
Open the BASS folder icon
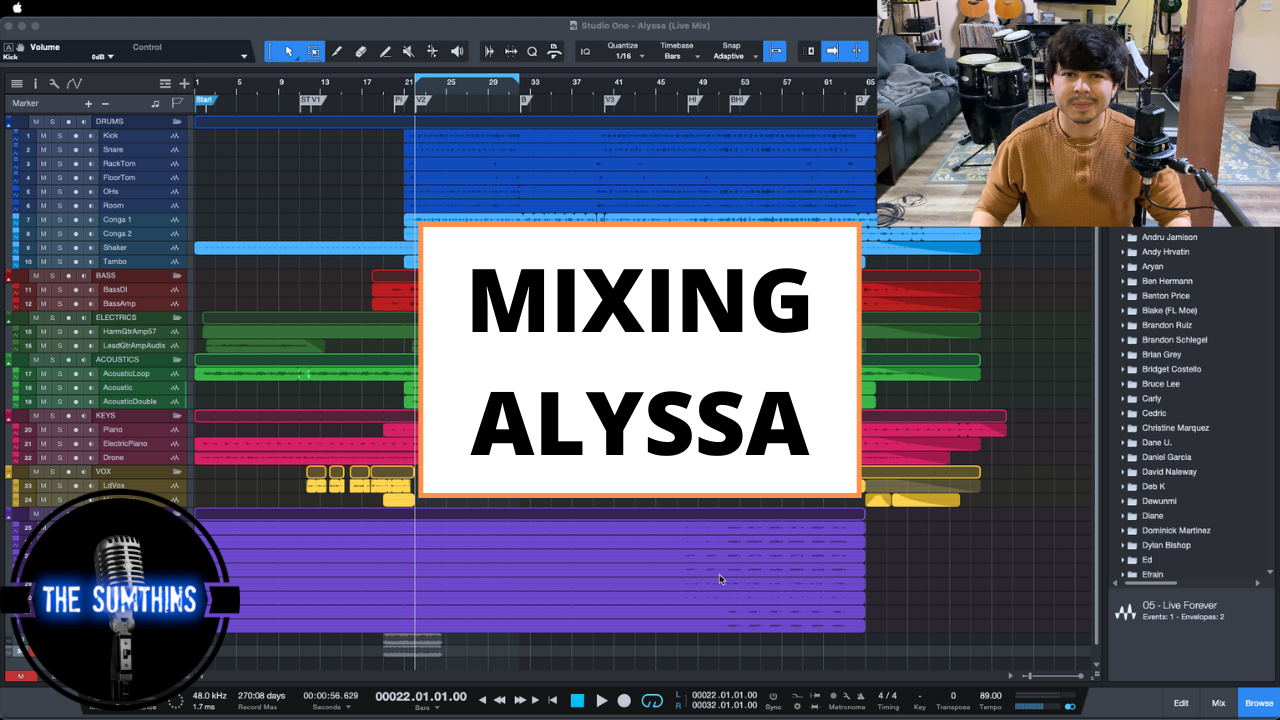(x=177, y=275)
